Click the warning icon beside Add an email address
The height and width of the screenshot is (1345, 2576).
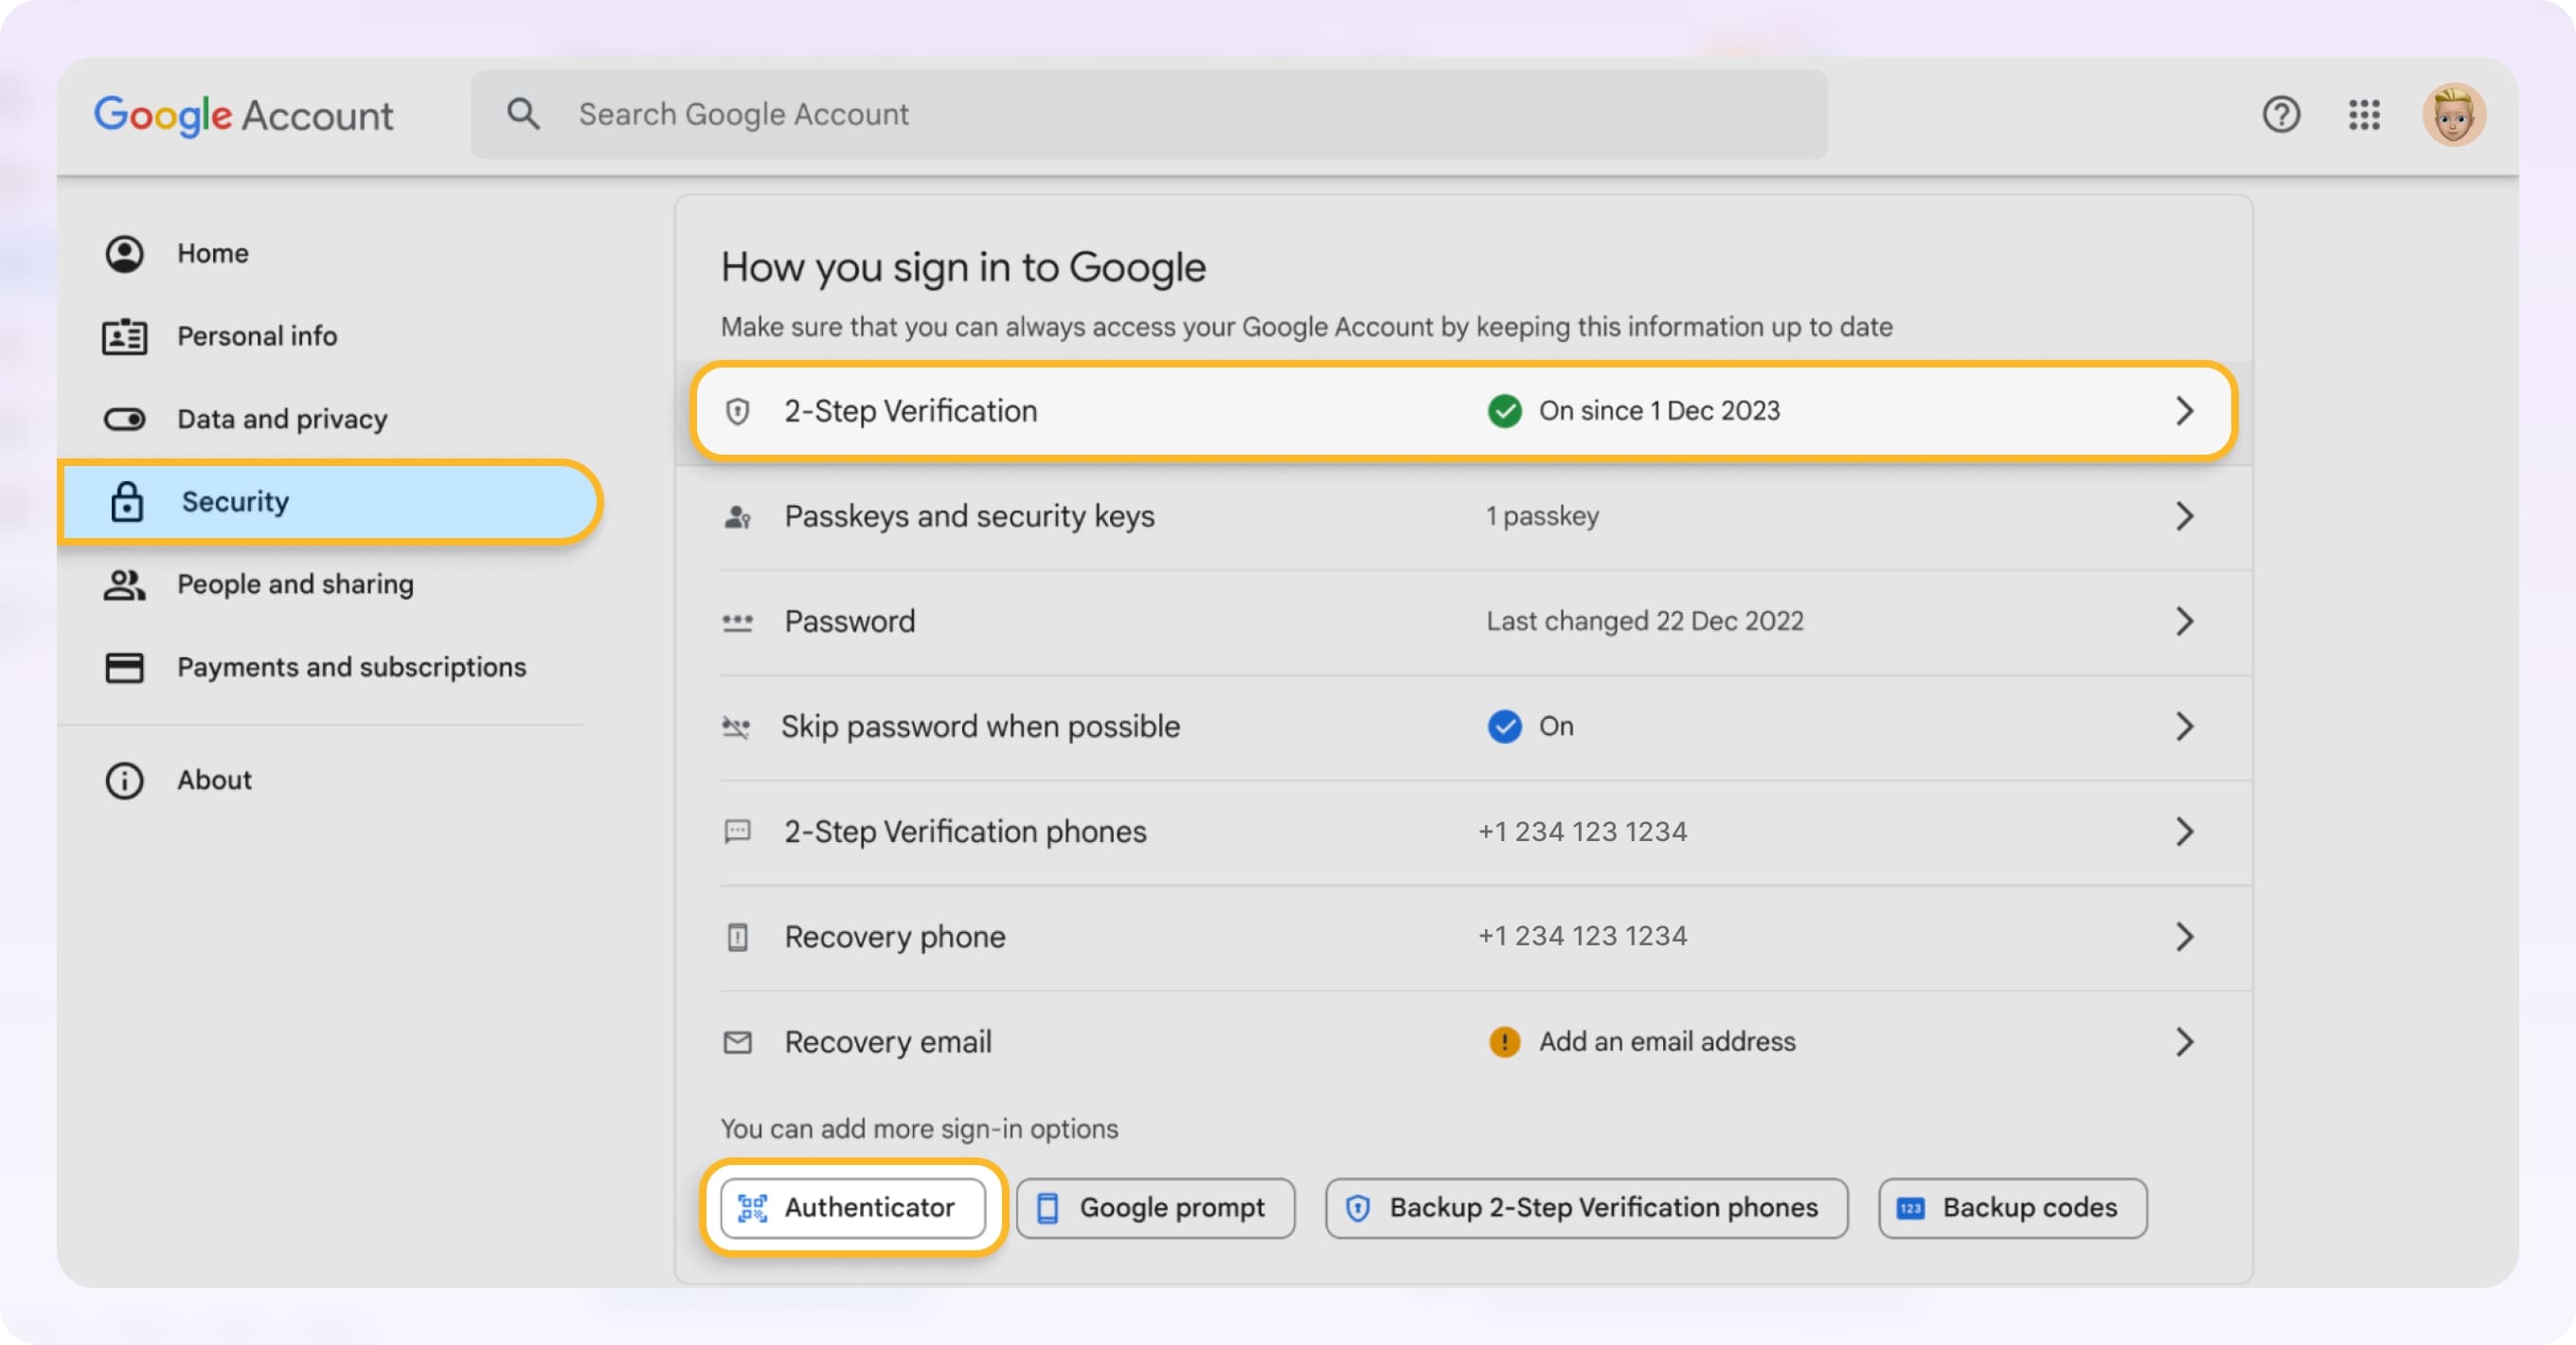pos(1504,1041)
